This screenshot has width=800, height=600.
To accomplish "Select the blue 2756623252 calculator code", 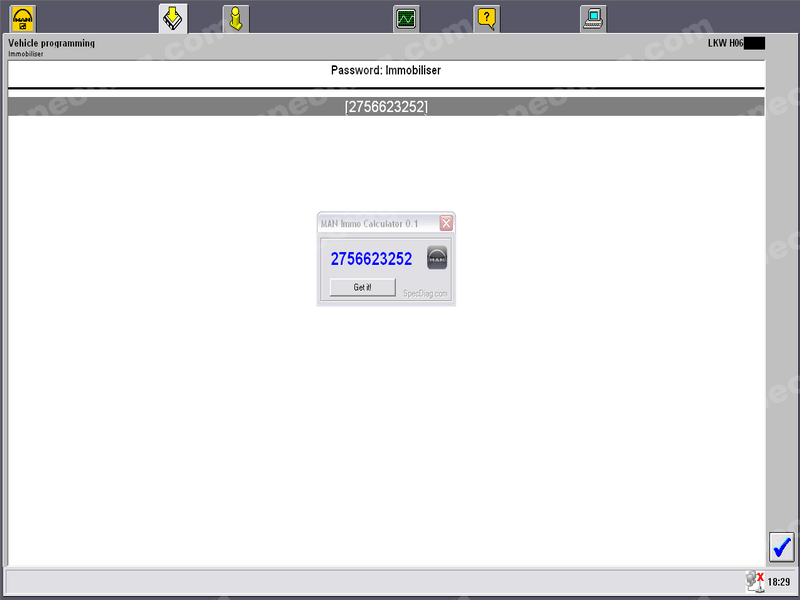I will click(371, 259).
